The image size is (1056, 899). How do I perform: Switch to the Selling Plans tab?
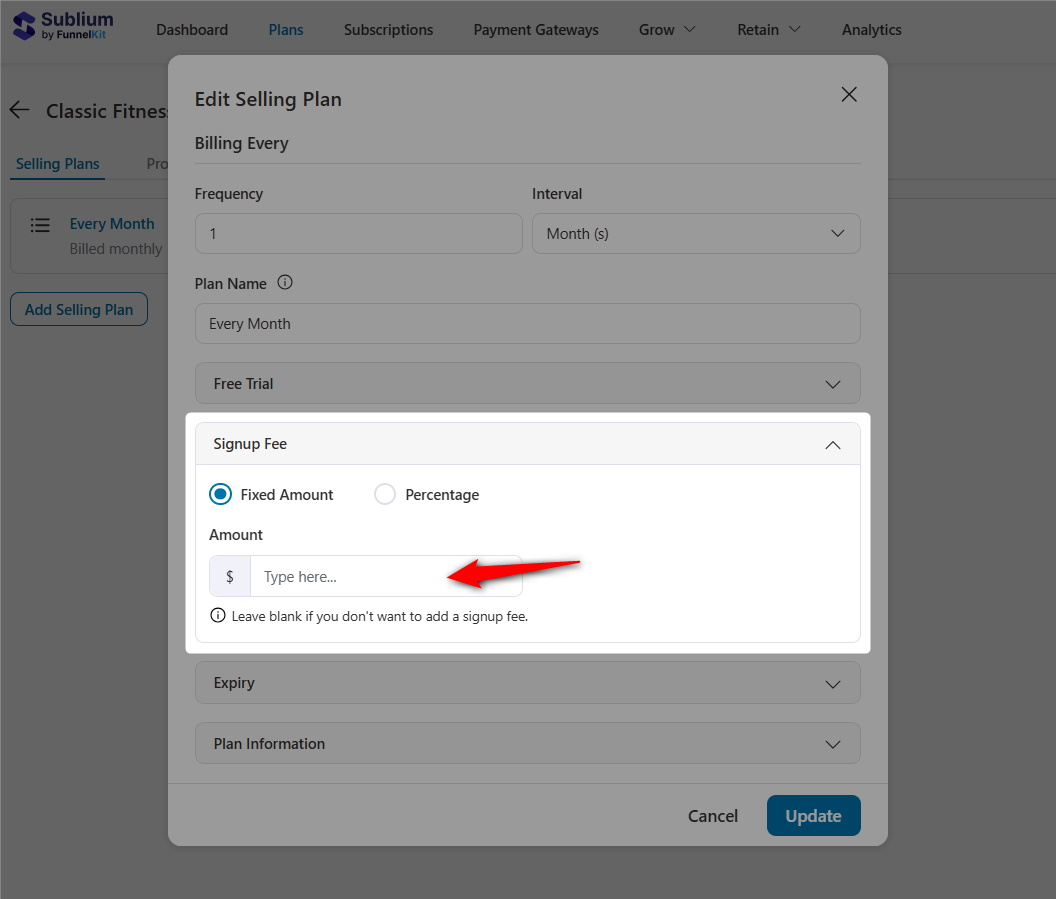[x=57, y=164]
